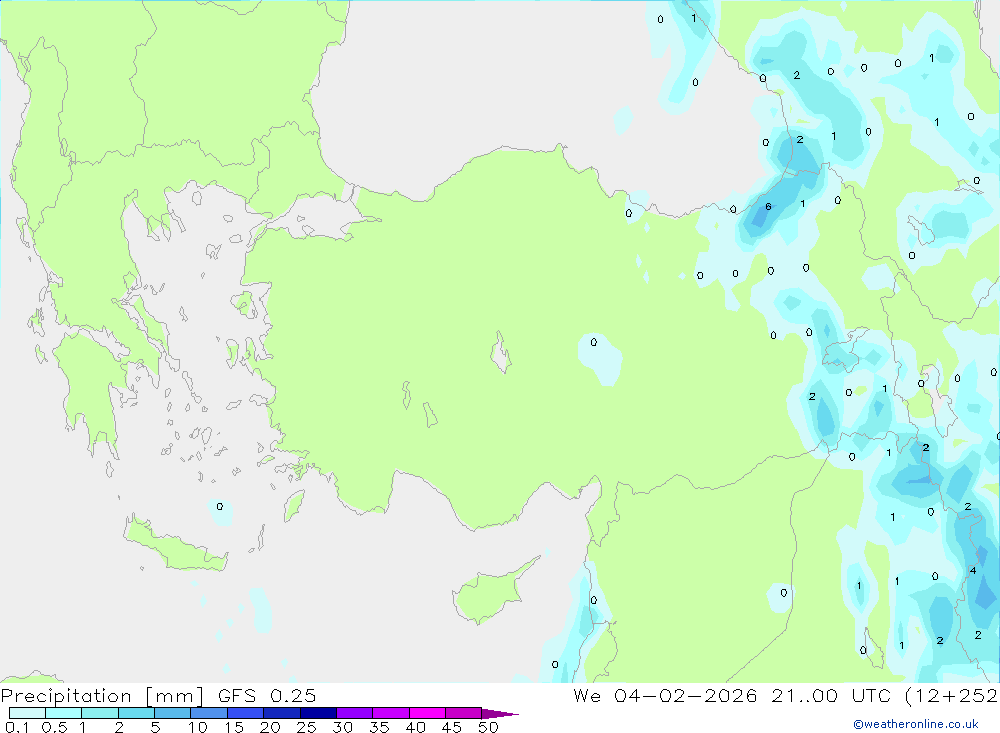Click the 2–5 mm legend color swatch
The width and height of the screenshot is (1000, 733).
tap(136, 713)
